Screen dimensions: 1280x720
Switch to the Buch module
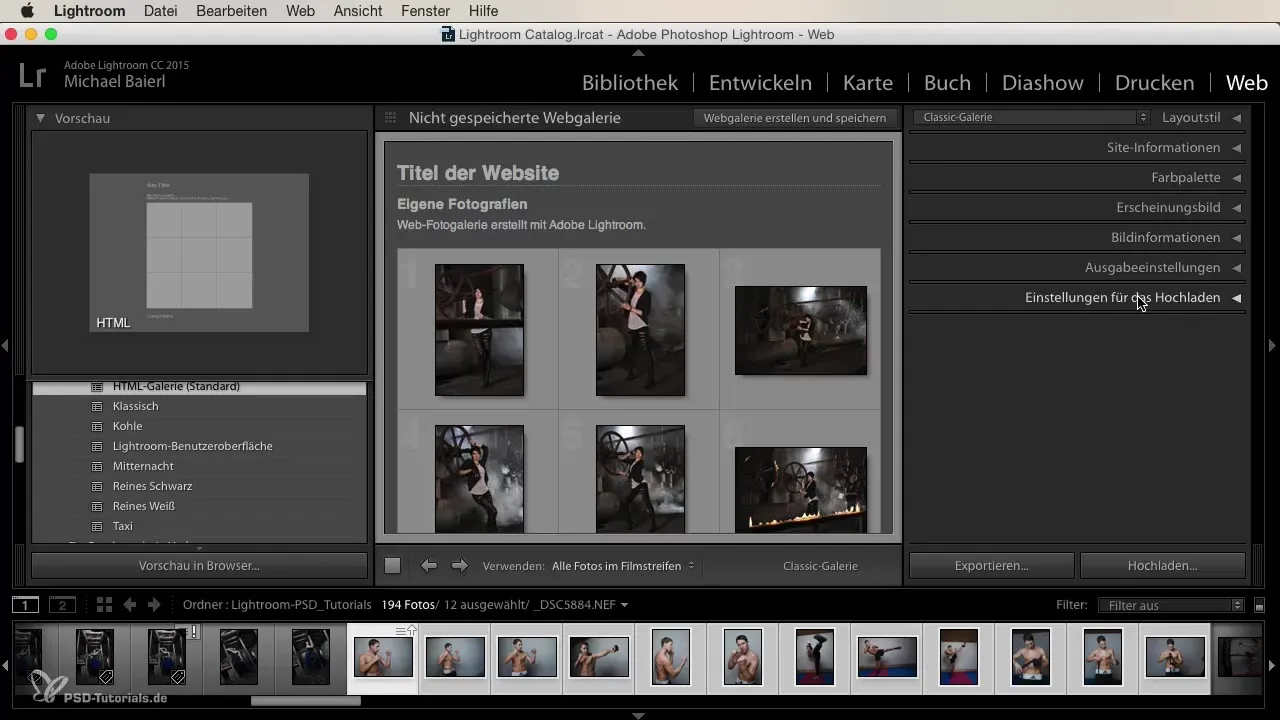947,82
